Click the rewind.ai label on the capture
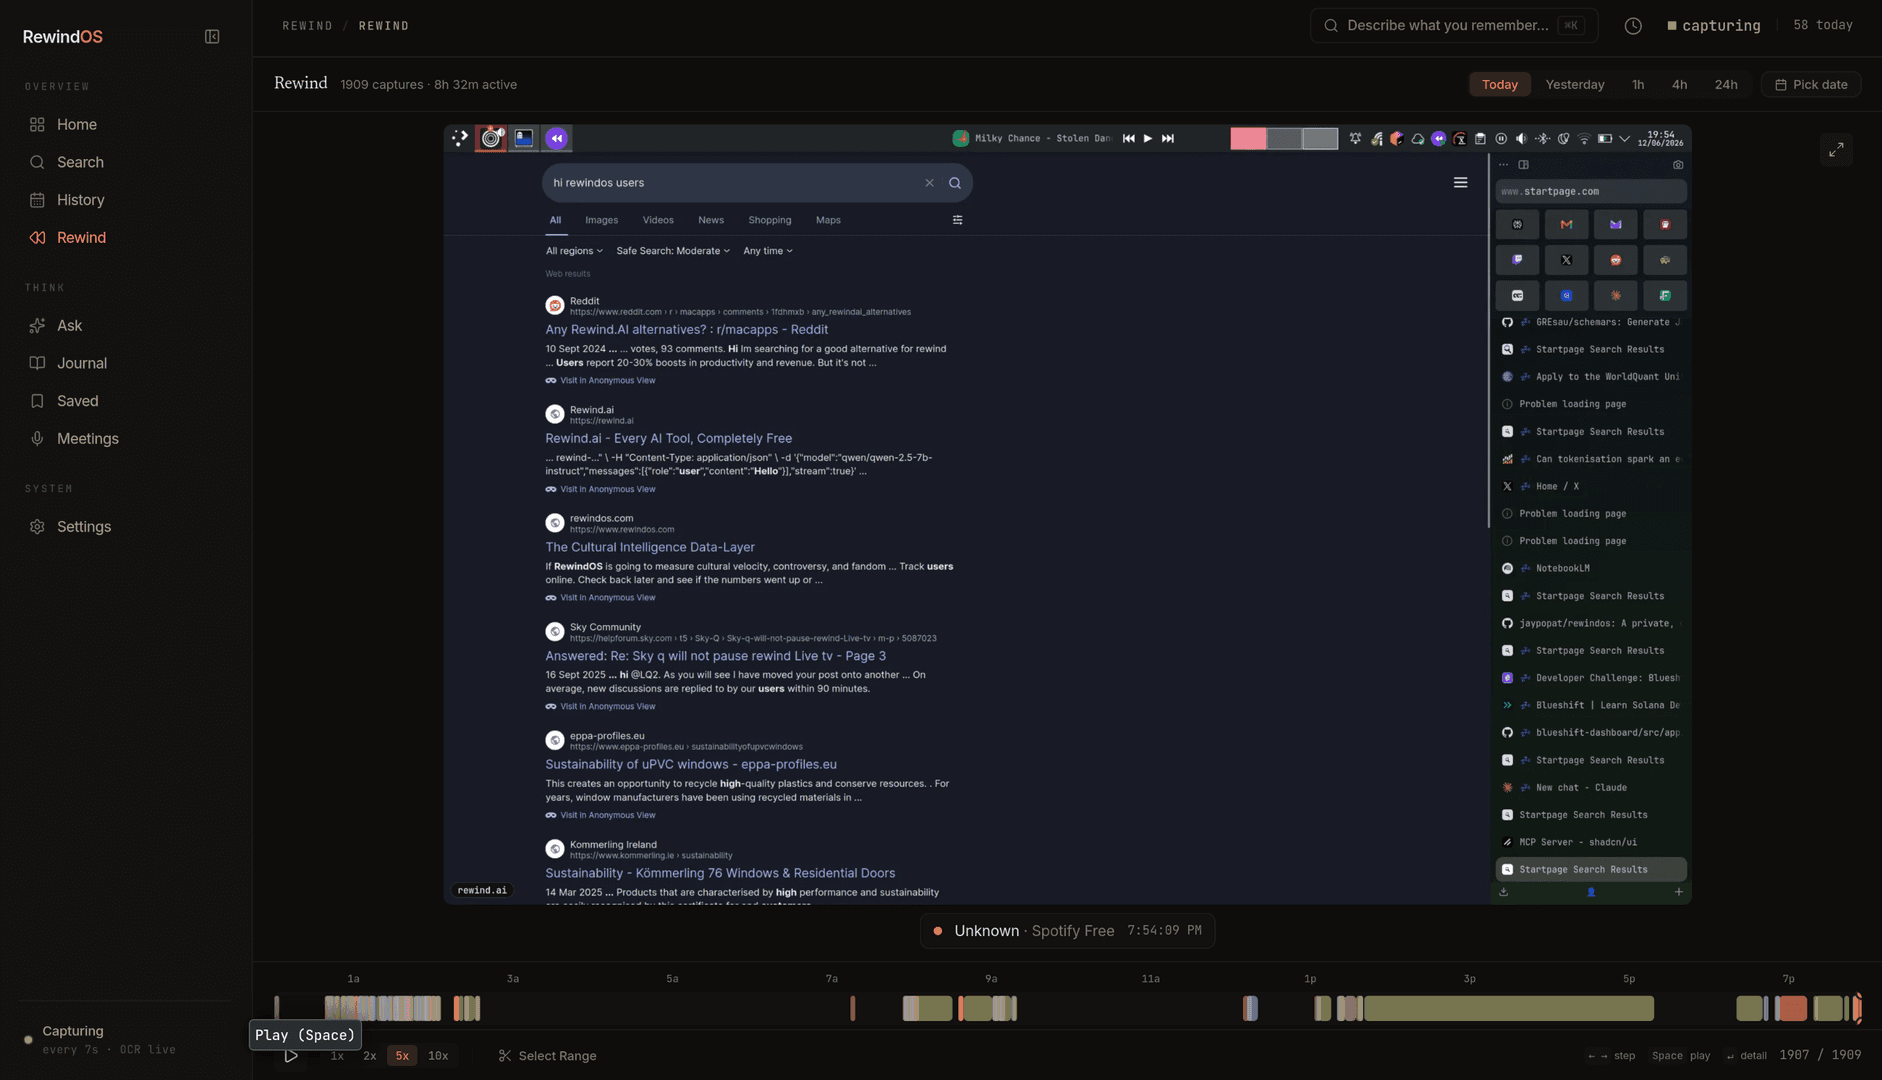Screen dimensions: 1882x1080 (x=482, y=890)
